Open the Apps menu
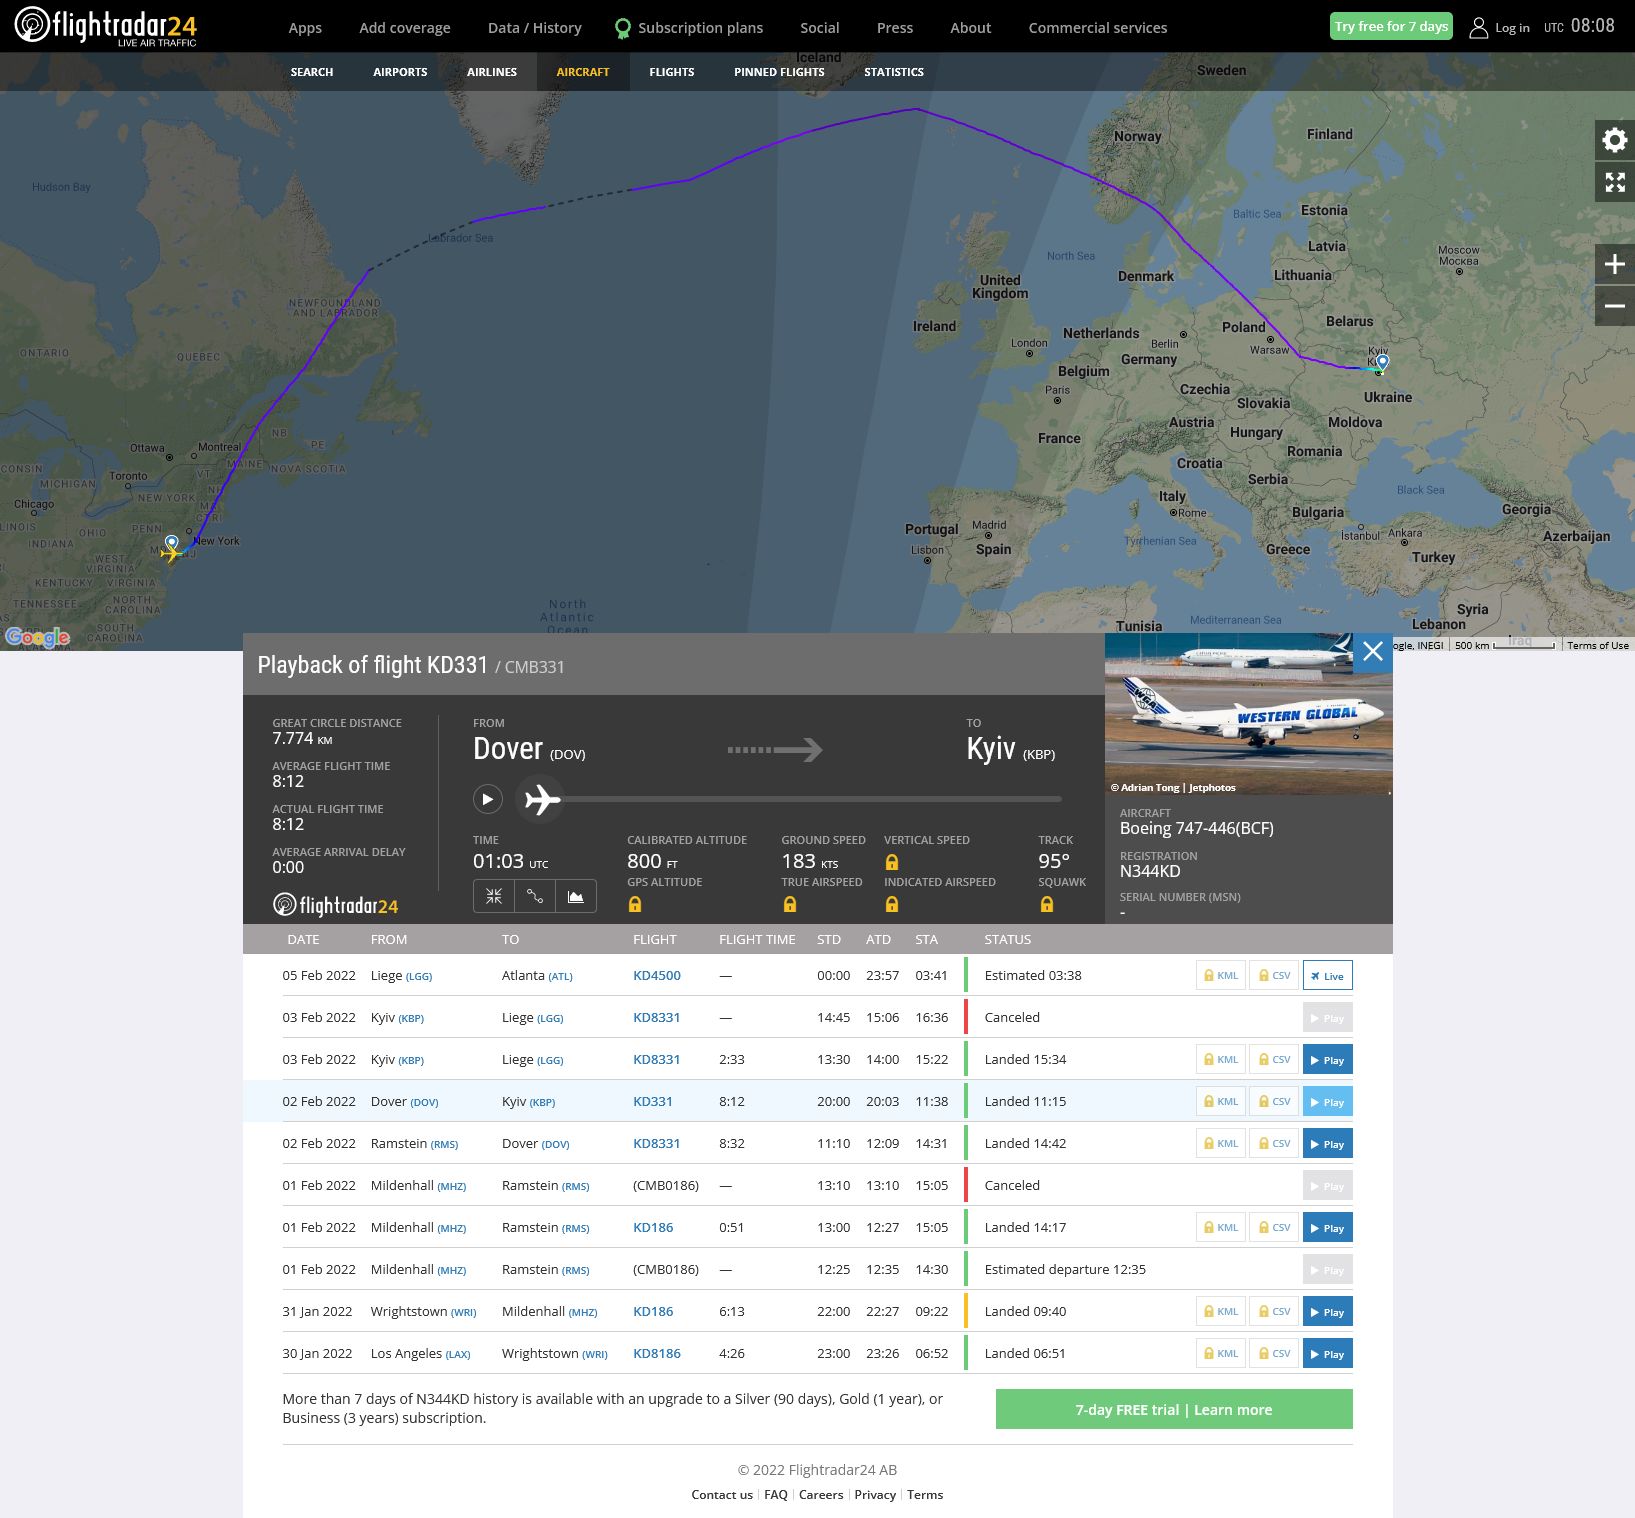 coord(305,28)
